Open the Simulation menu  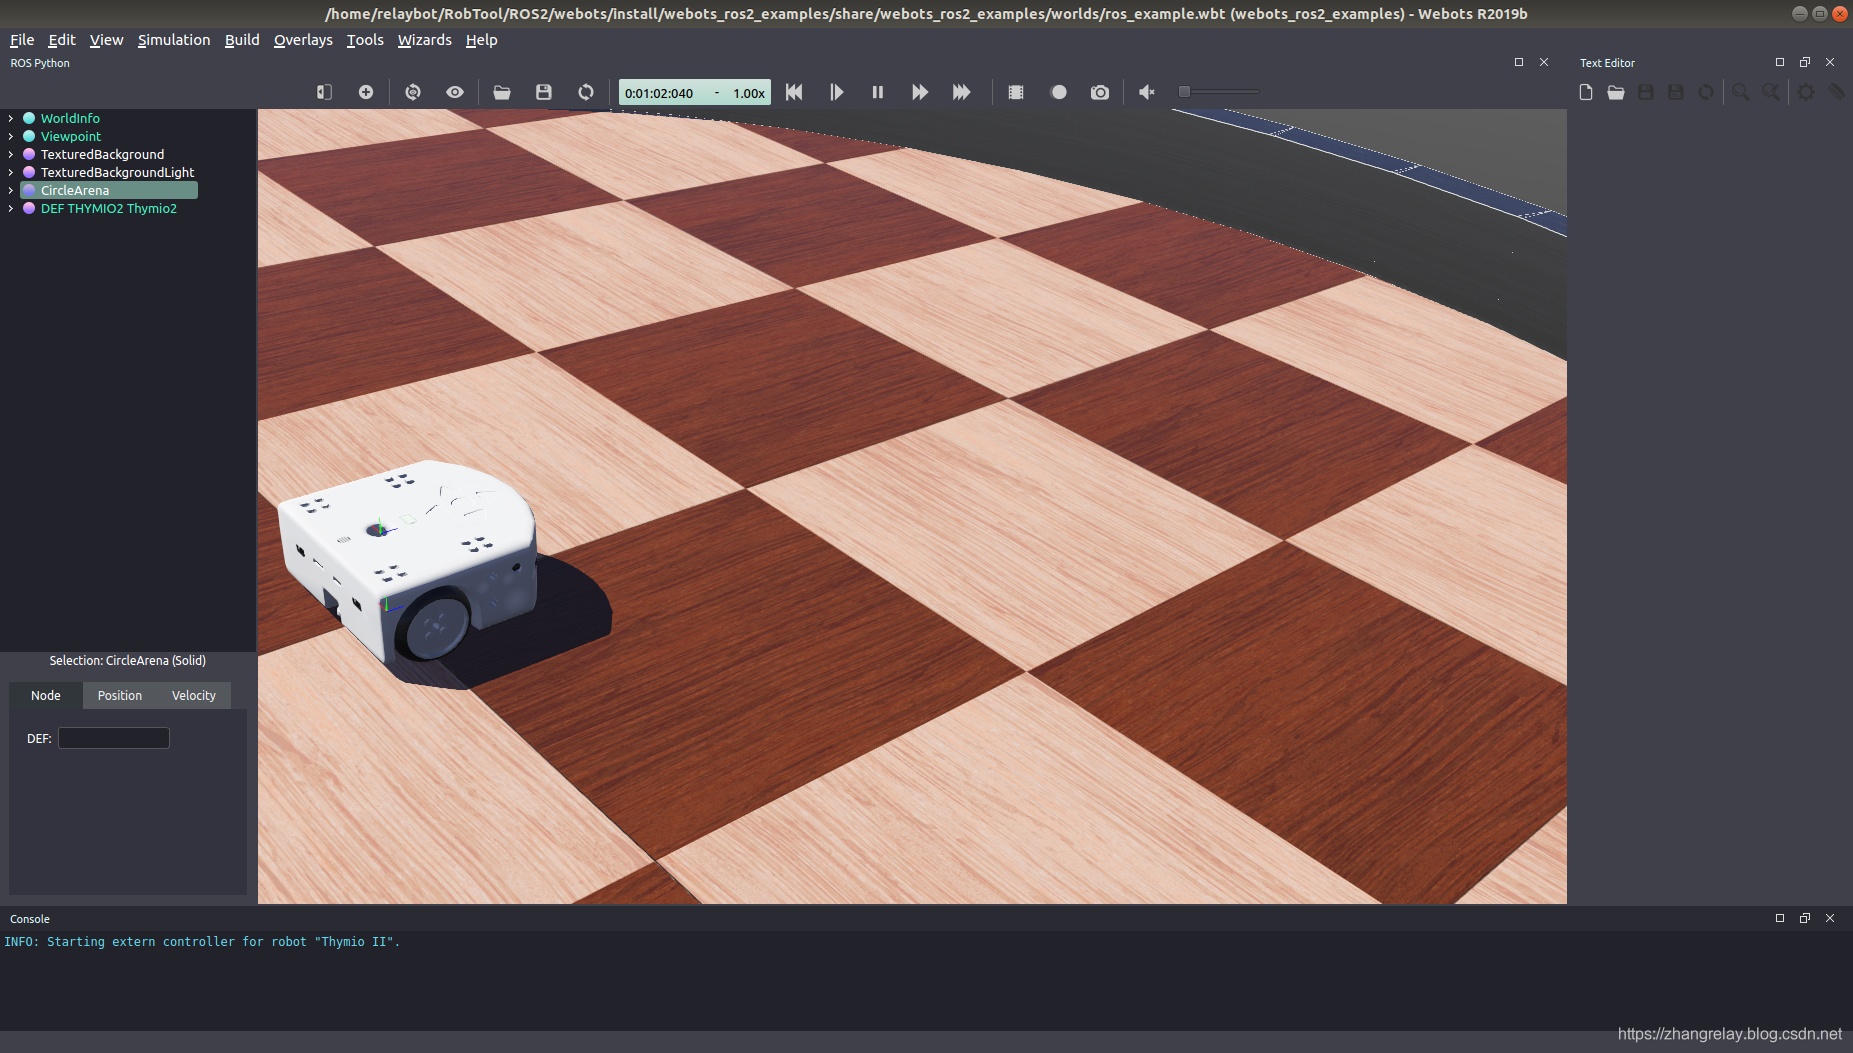[174, 40]
